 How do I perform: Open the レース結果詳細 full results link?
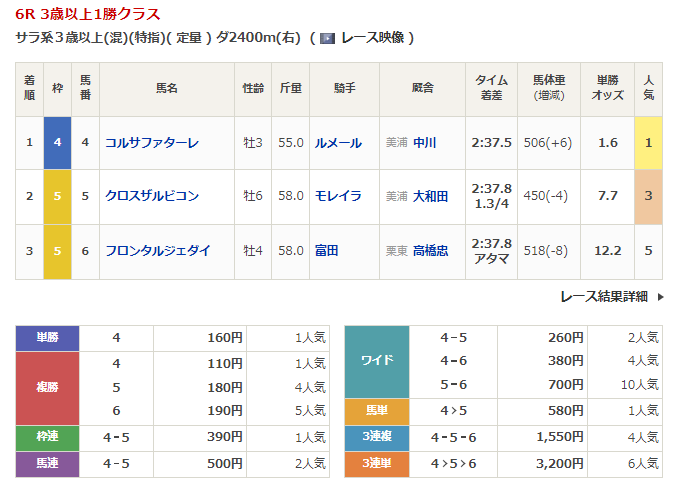[x=603, y=296]
